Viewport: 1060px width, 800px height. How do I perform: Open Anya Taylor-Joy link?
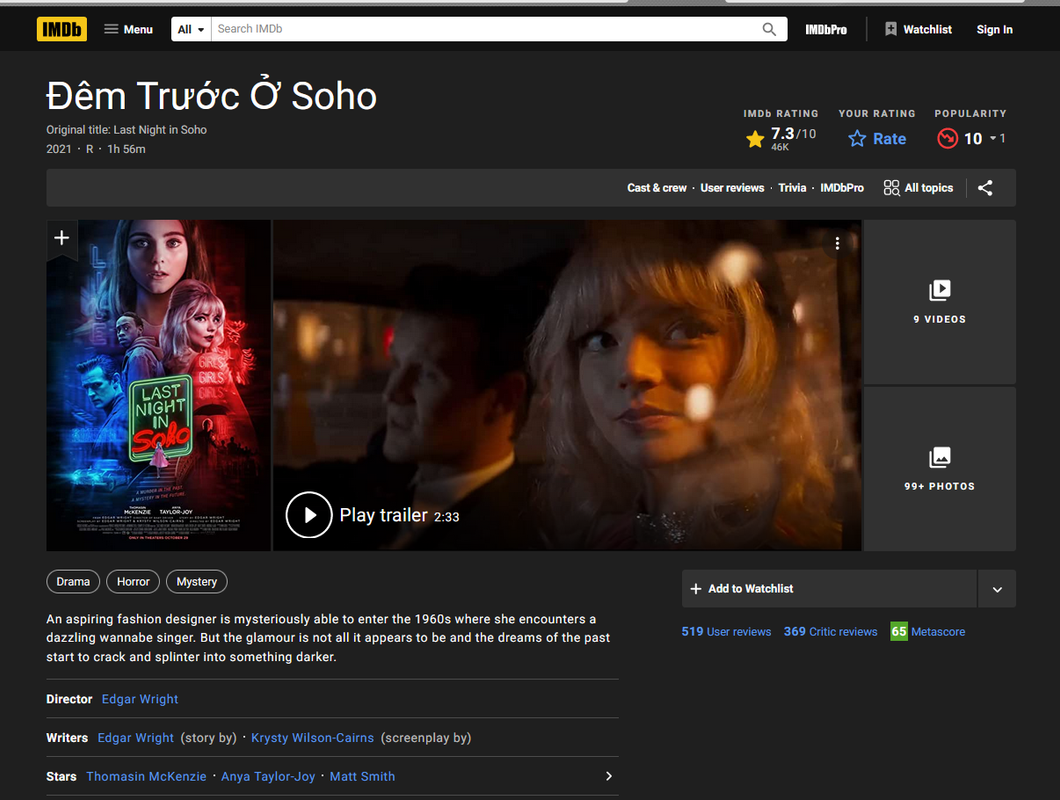tap(268, 776)
